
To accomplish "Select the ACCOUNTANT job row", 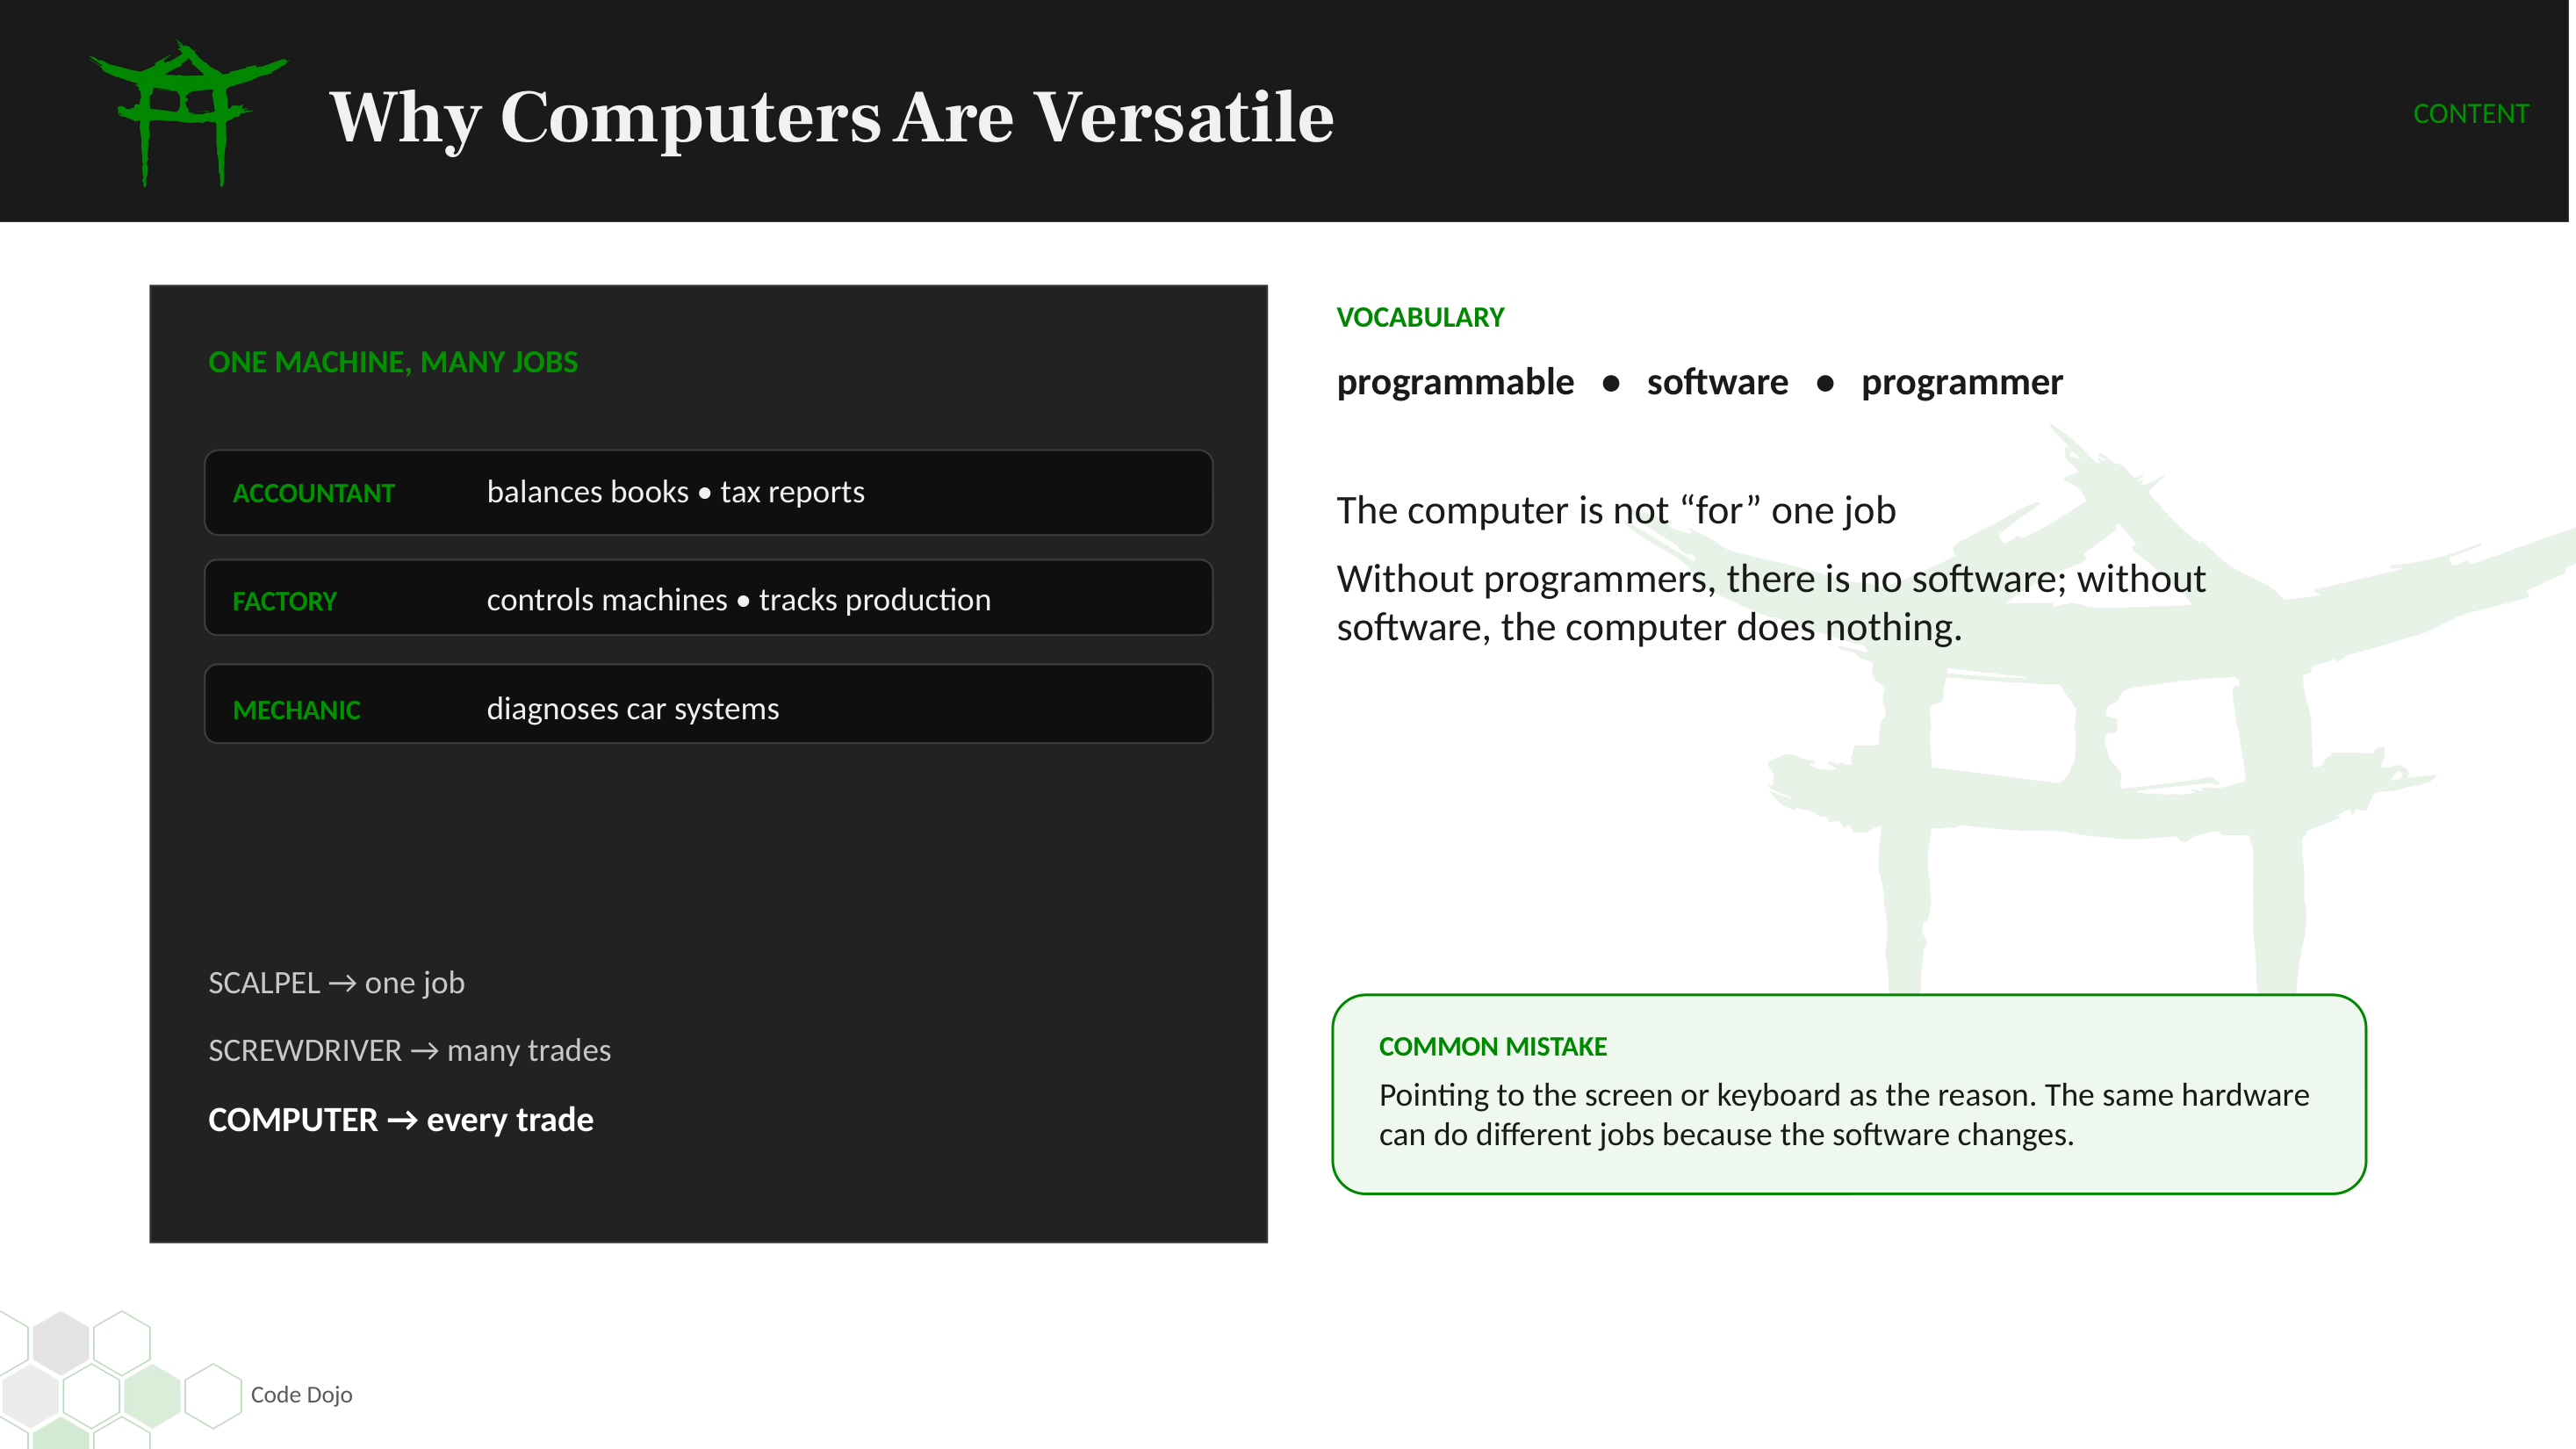I will (x=708, y=492).
